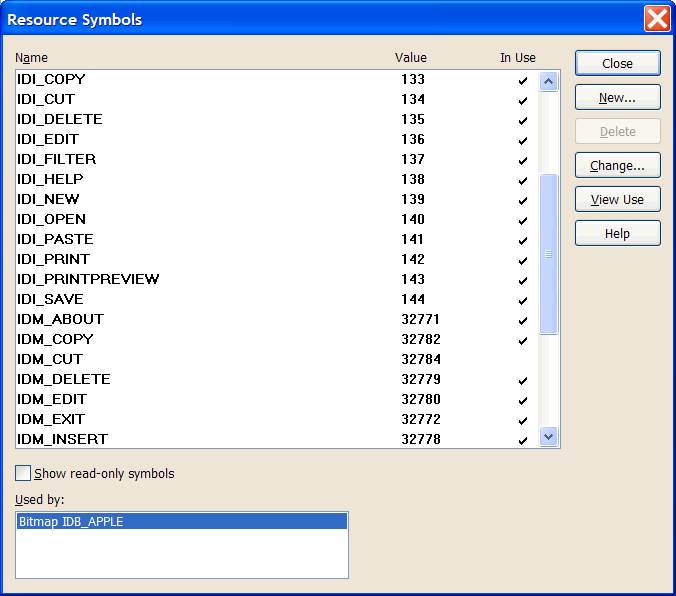Click the In Use checkmark for IDI_PRINTPREVIEW
The height and width of the screenshot is (596, 676).
coord(523,280)
